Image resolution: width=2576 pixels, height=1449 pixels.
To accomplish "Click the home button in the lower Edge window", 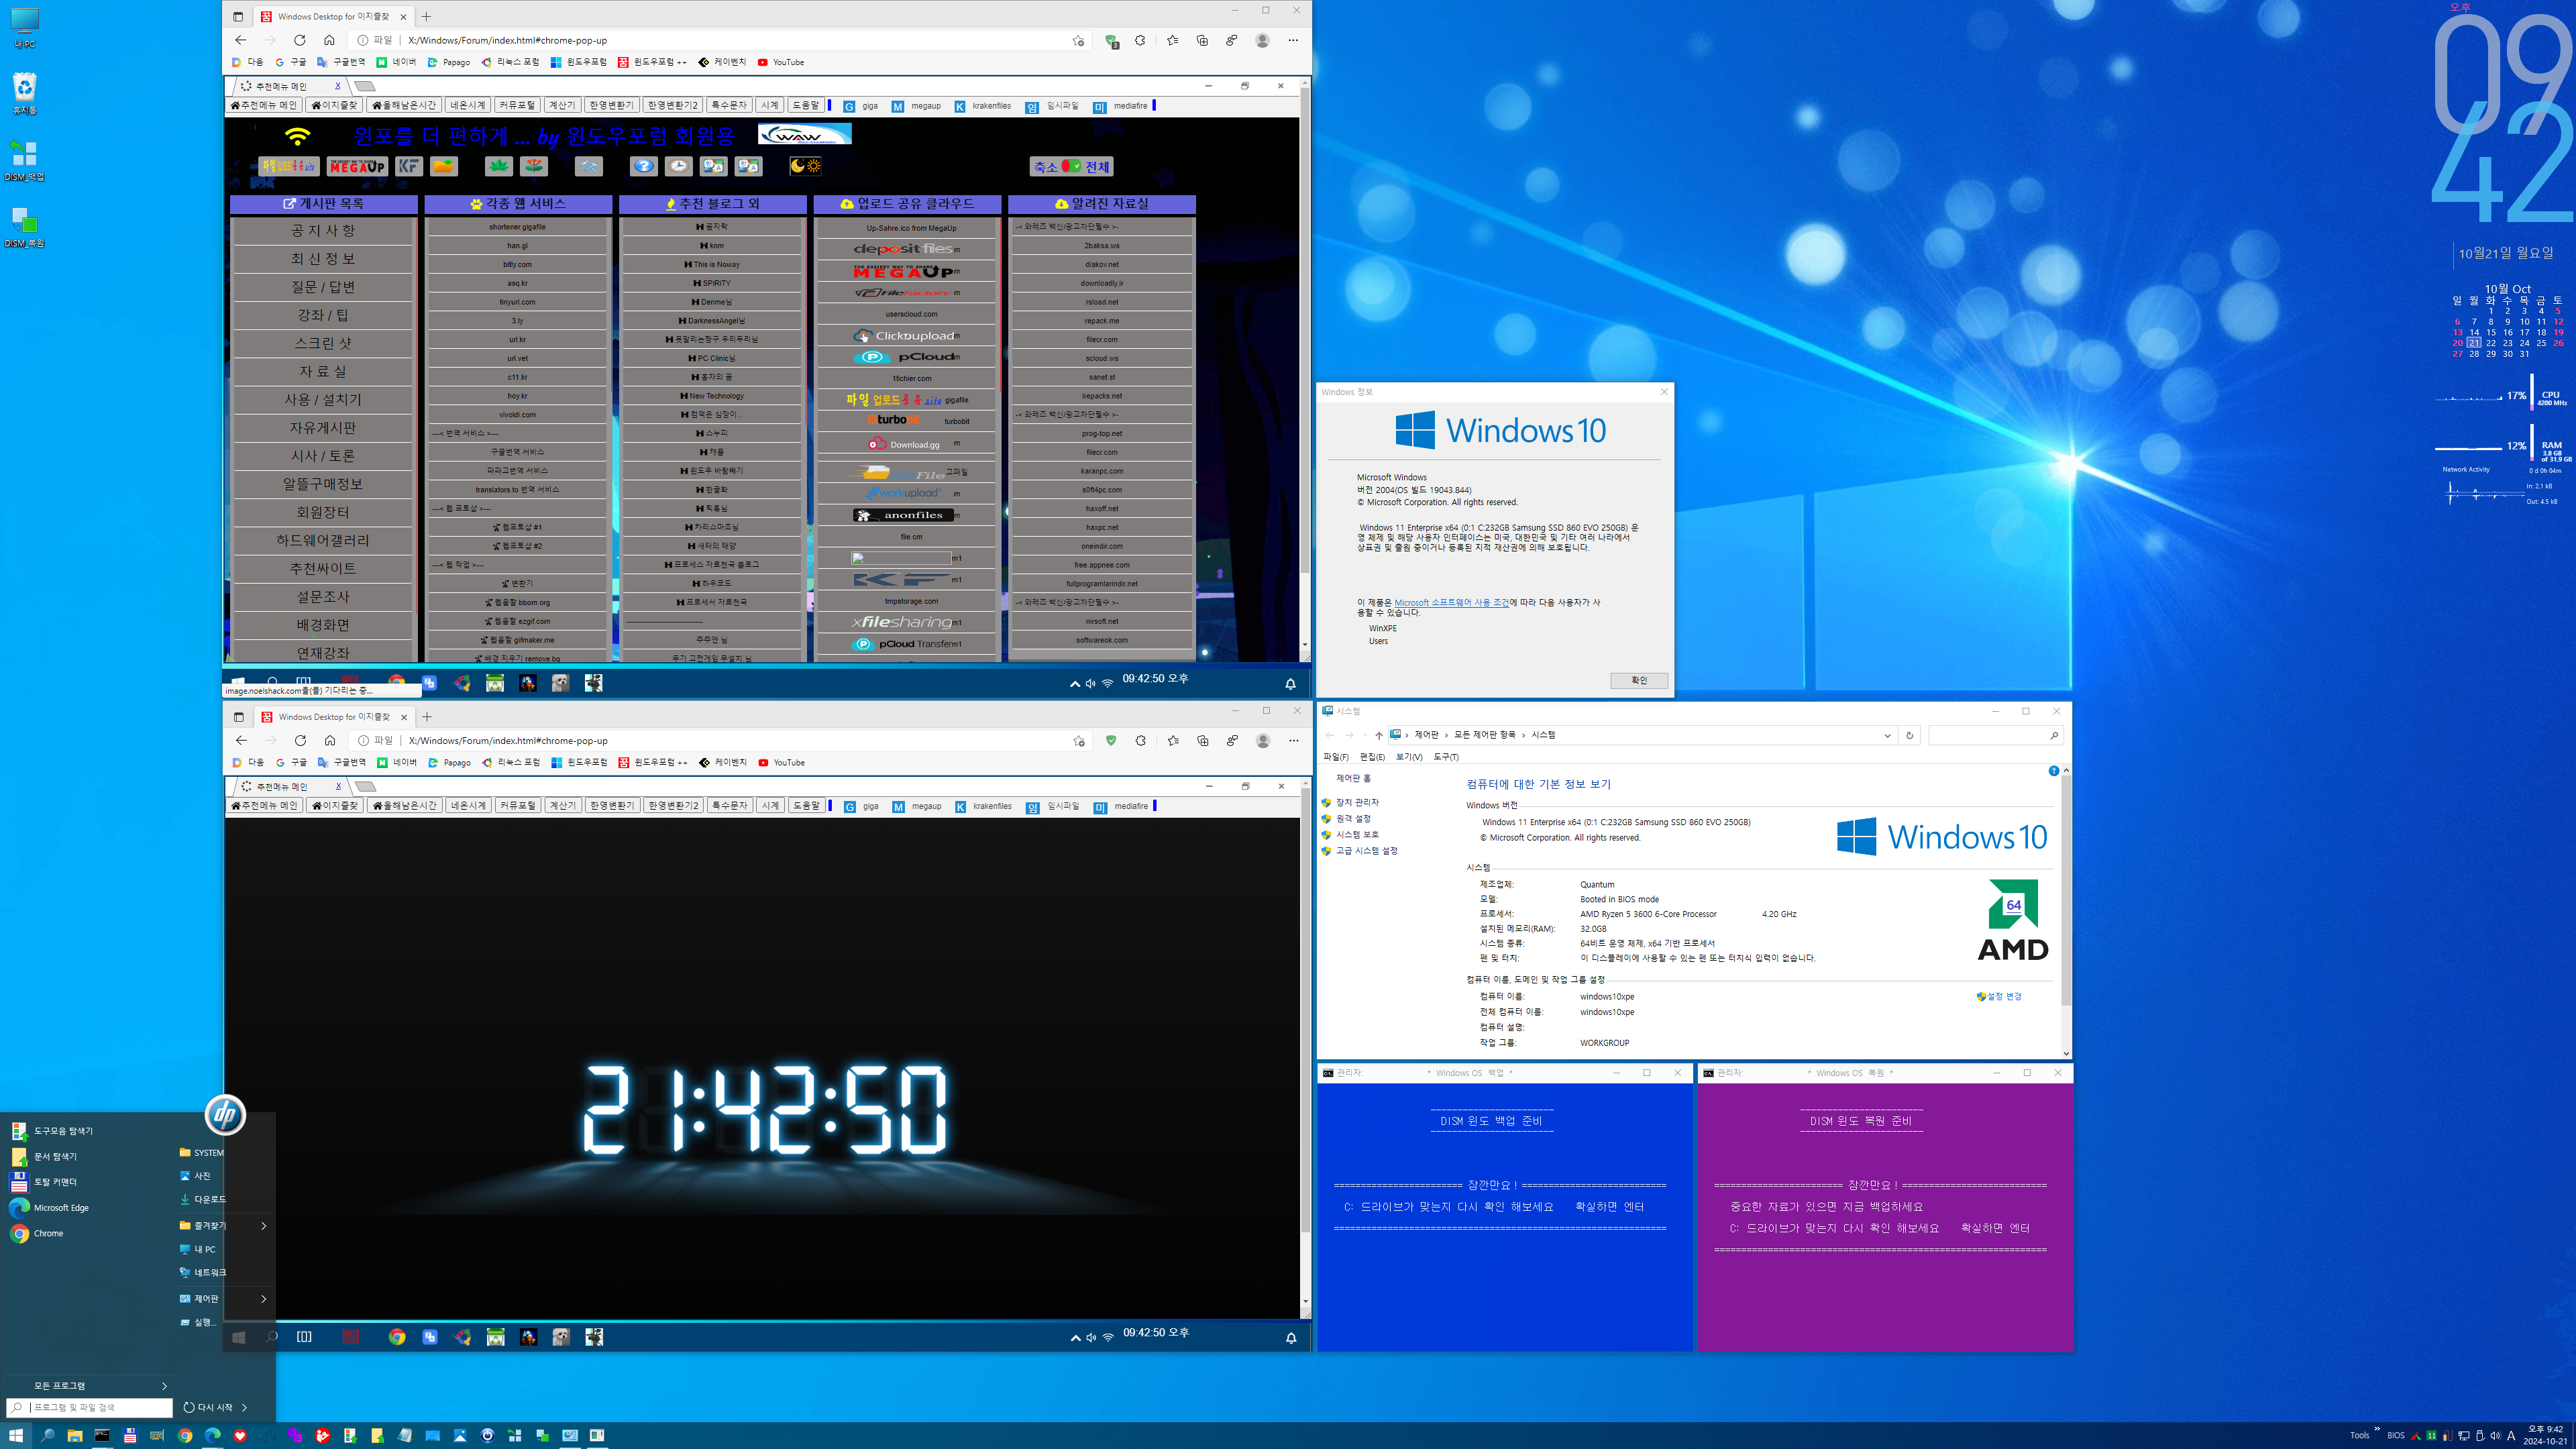I will tap(330, 741).
